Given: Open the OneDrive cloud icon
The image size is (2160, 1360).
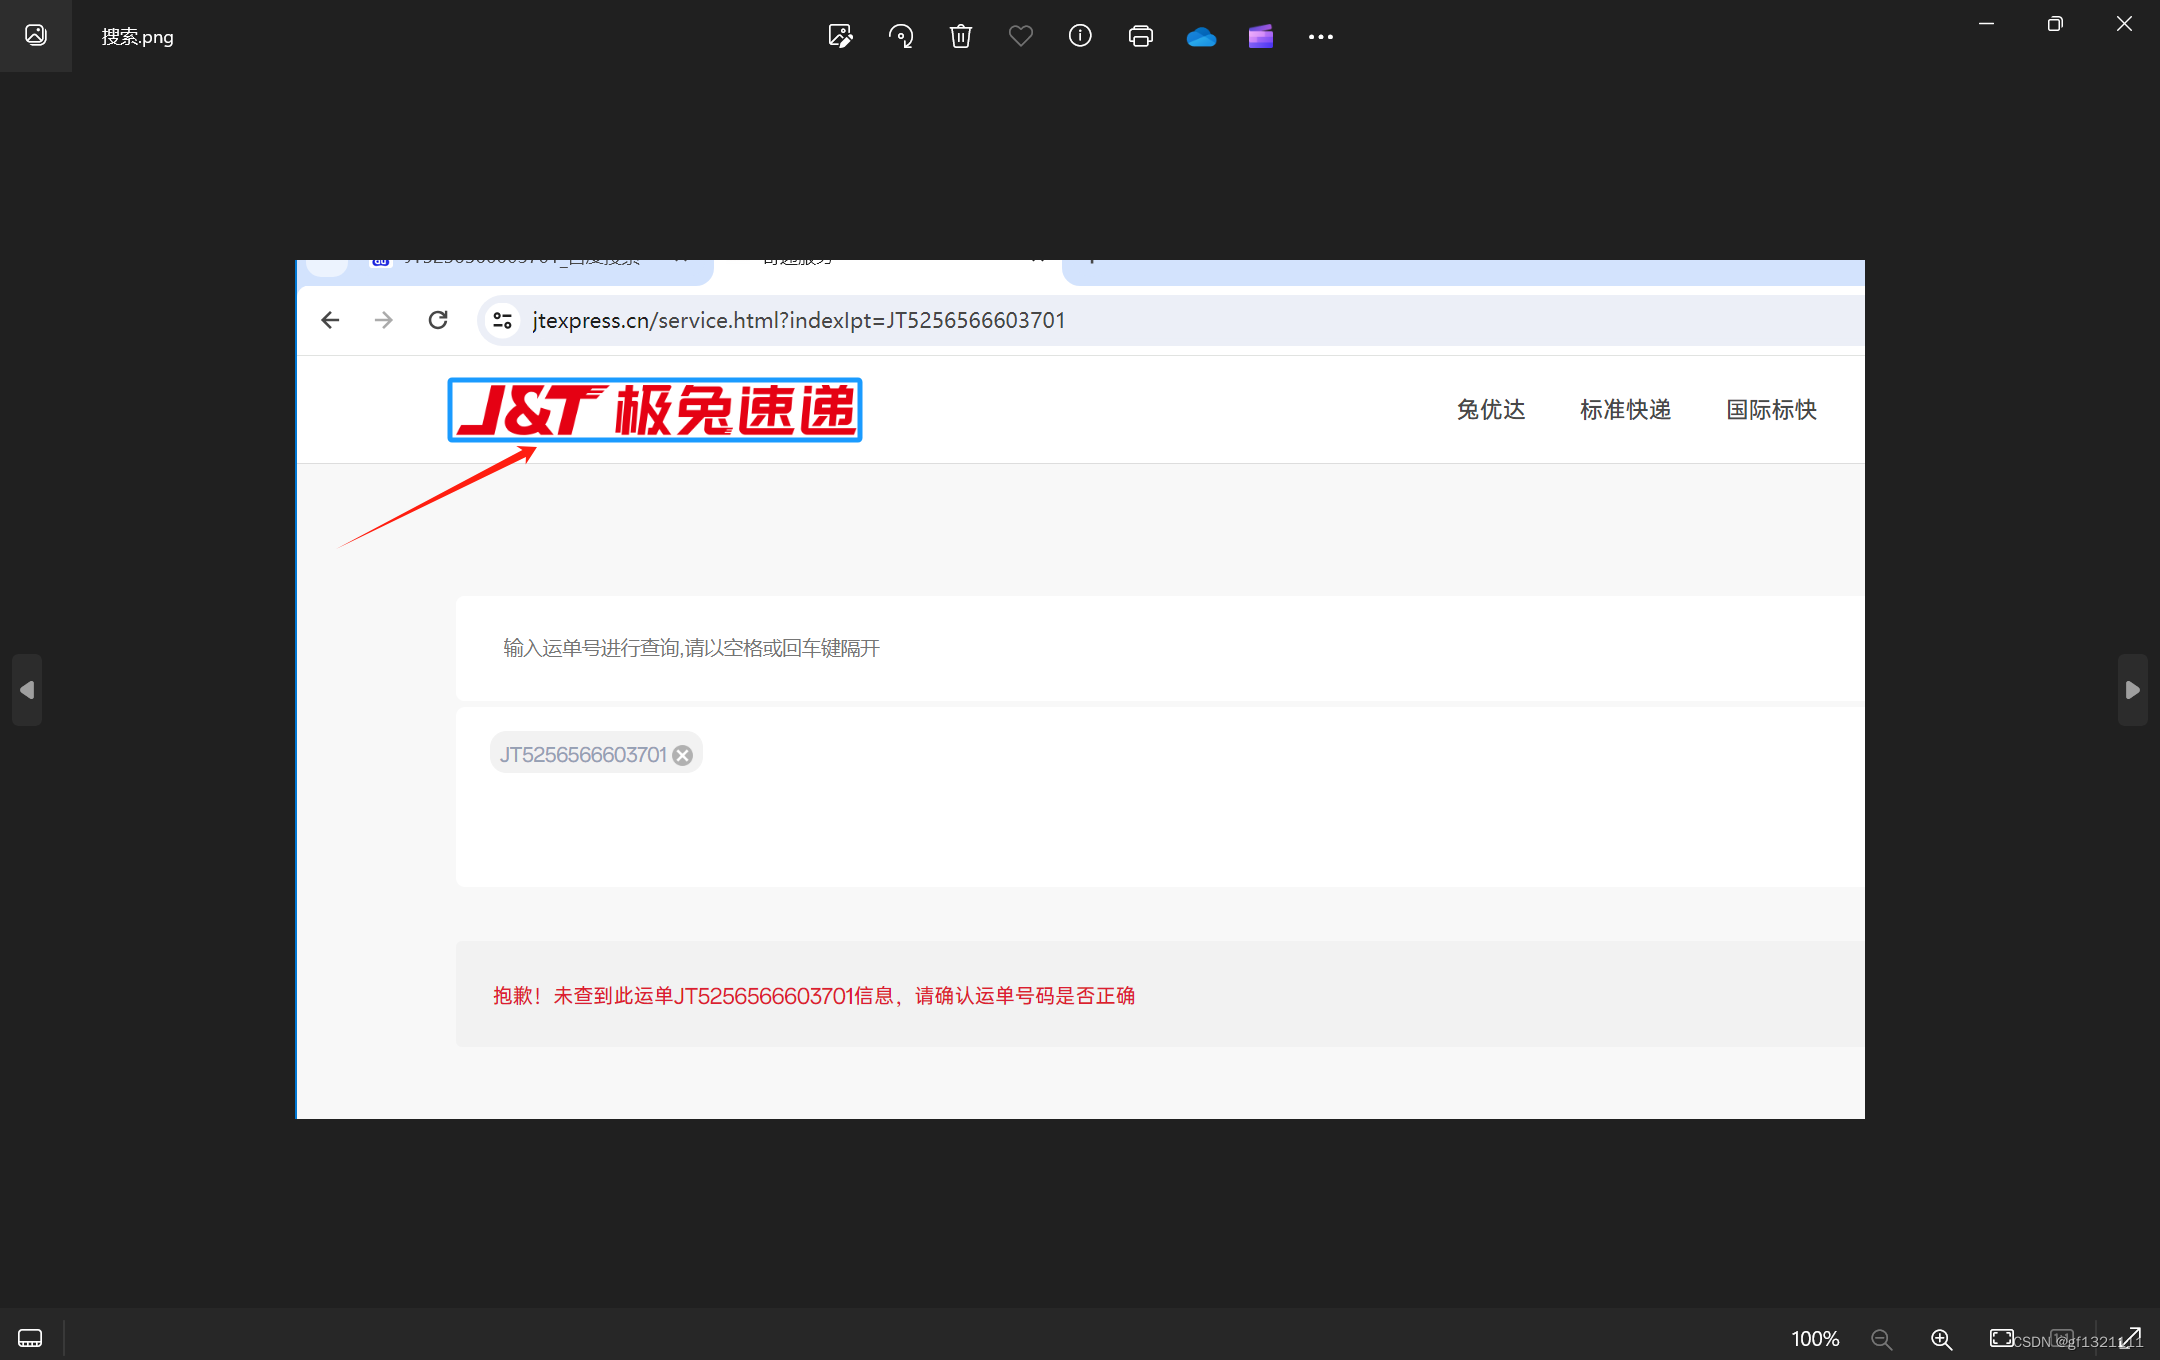Looking at the screenshot, I should (x=1201, y=37).
